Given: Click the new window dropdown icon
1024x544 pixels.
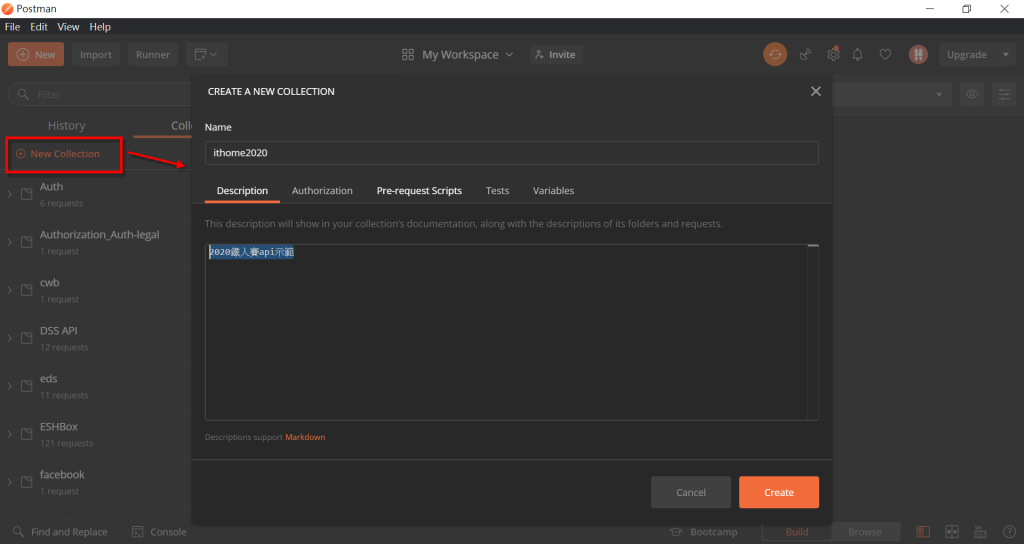Looking at the screenshot, I should coord(207,54).
